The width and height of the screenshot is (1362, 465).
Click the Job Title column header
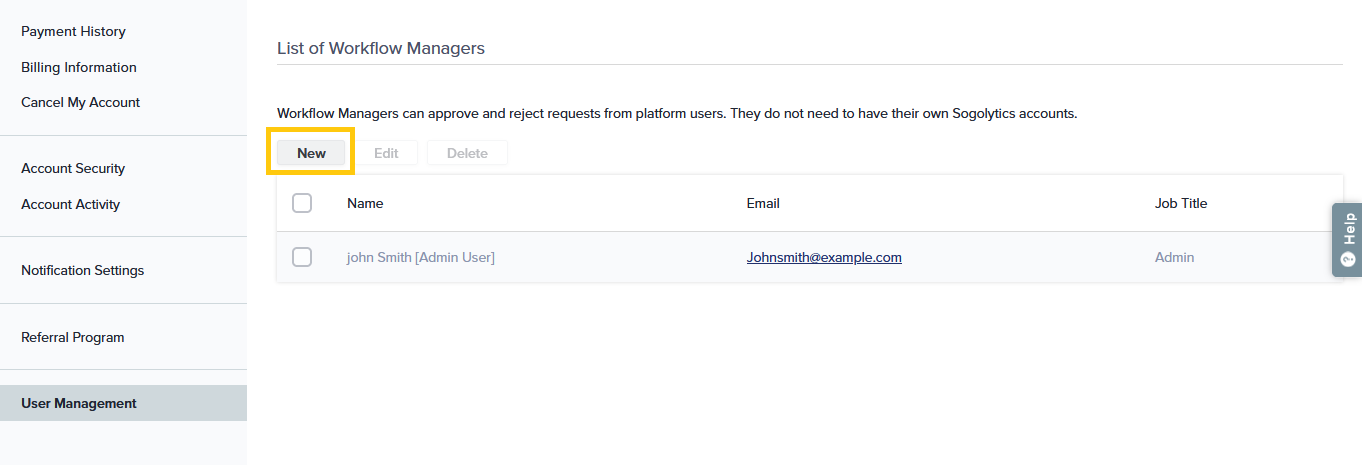1181,203
